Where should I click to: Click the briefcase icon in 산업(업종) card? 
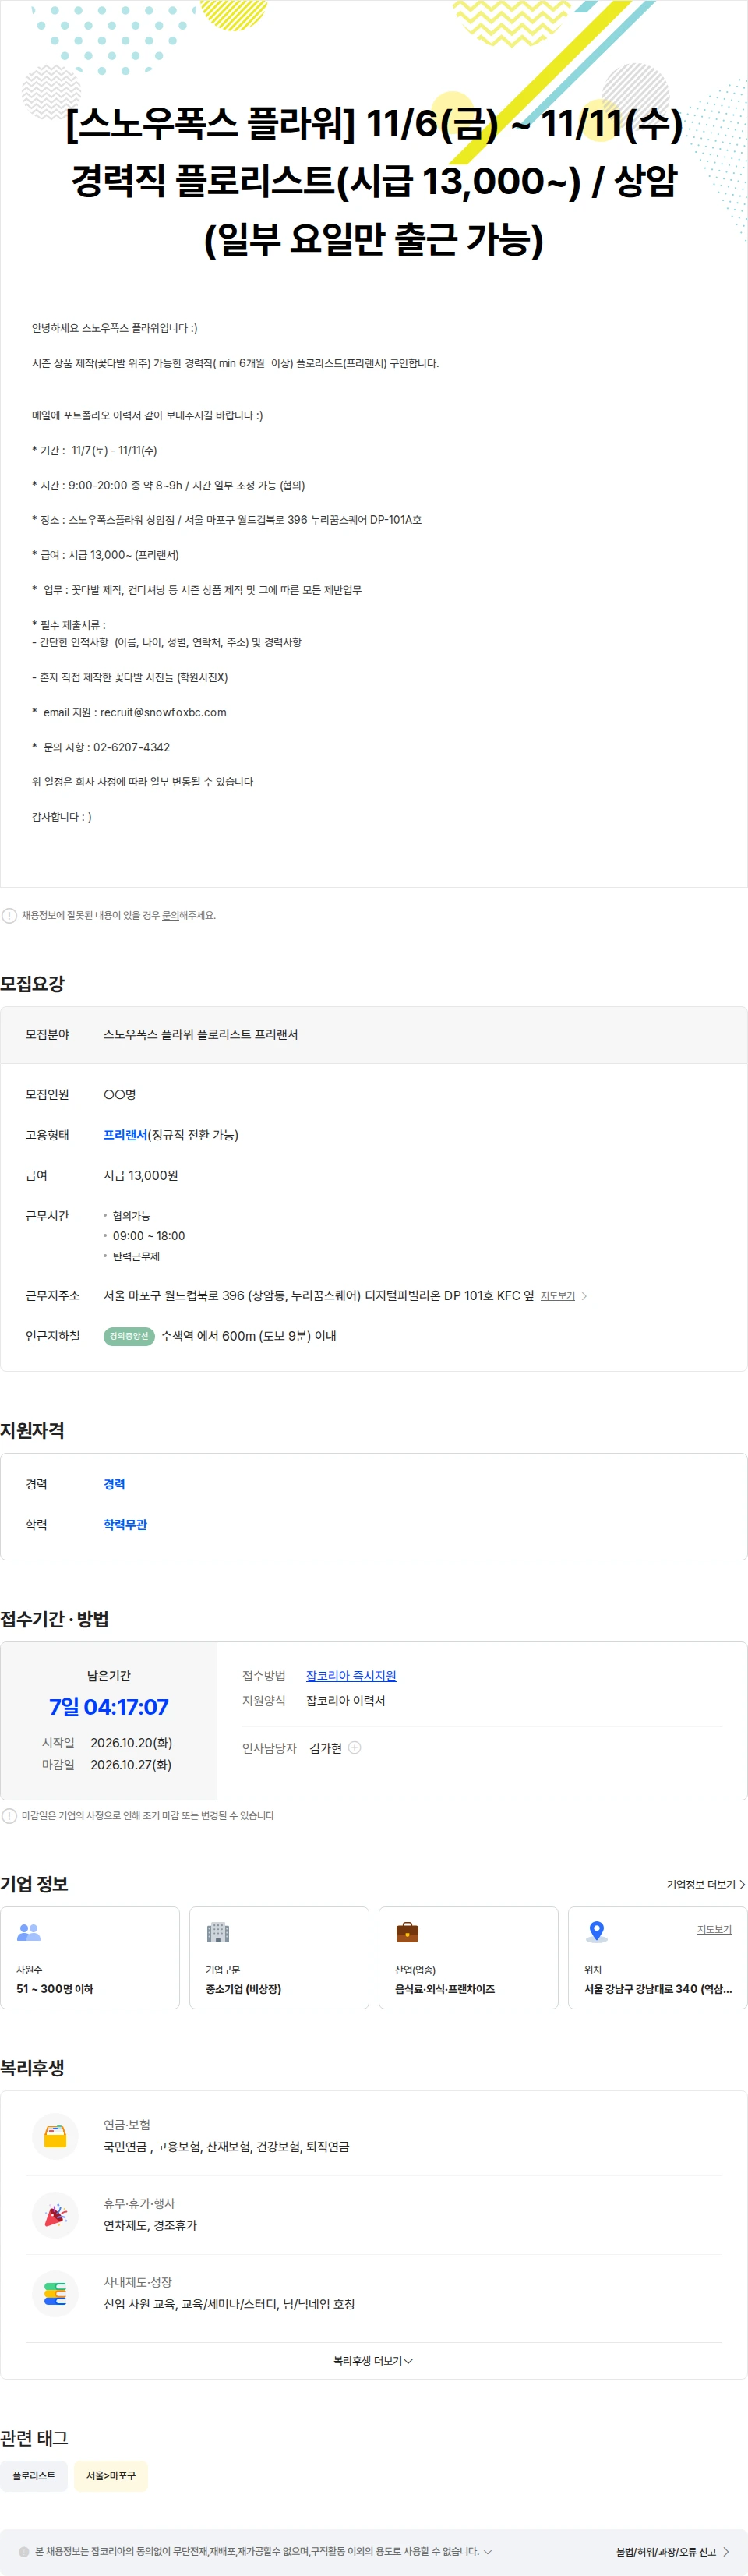(407, 1932)
